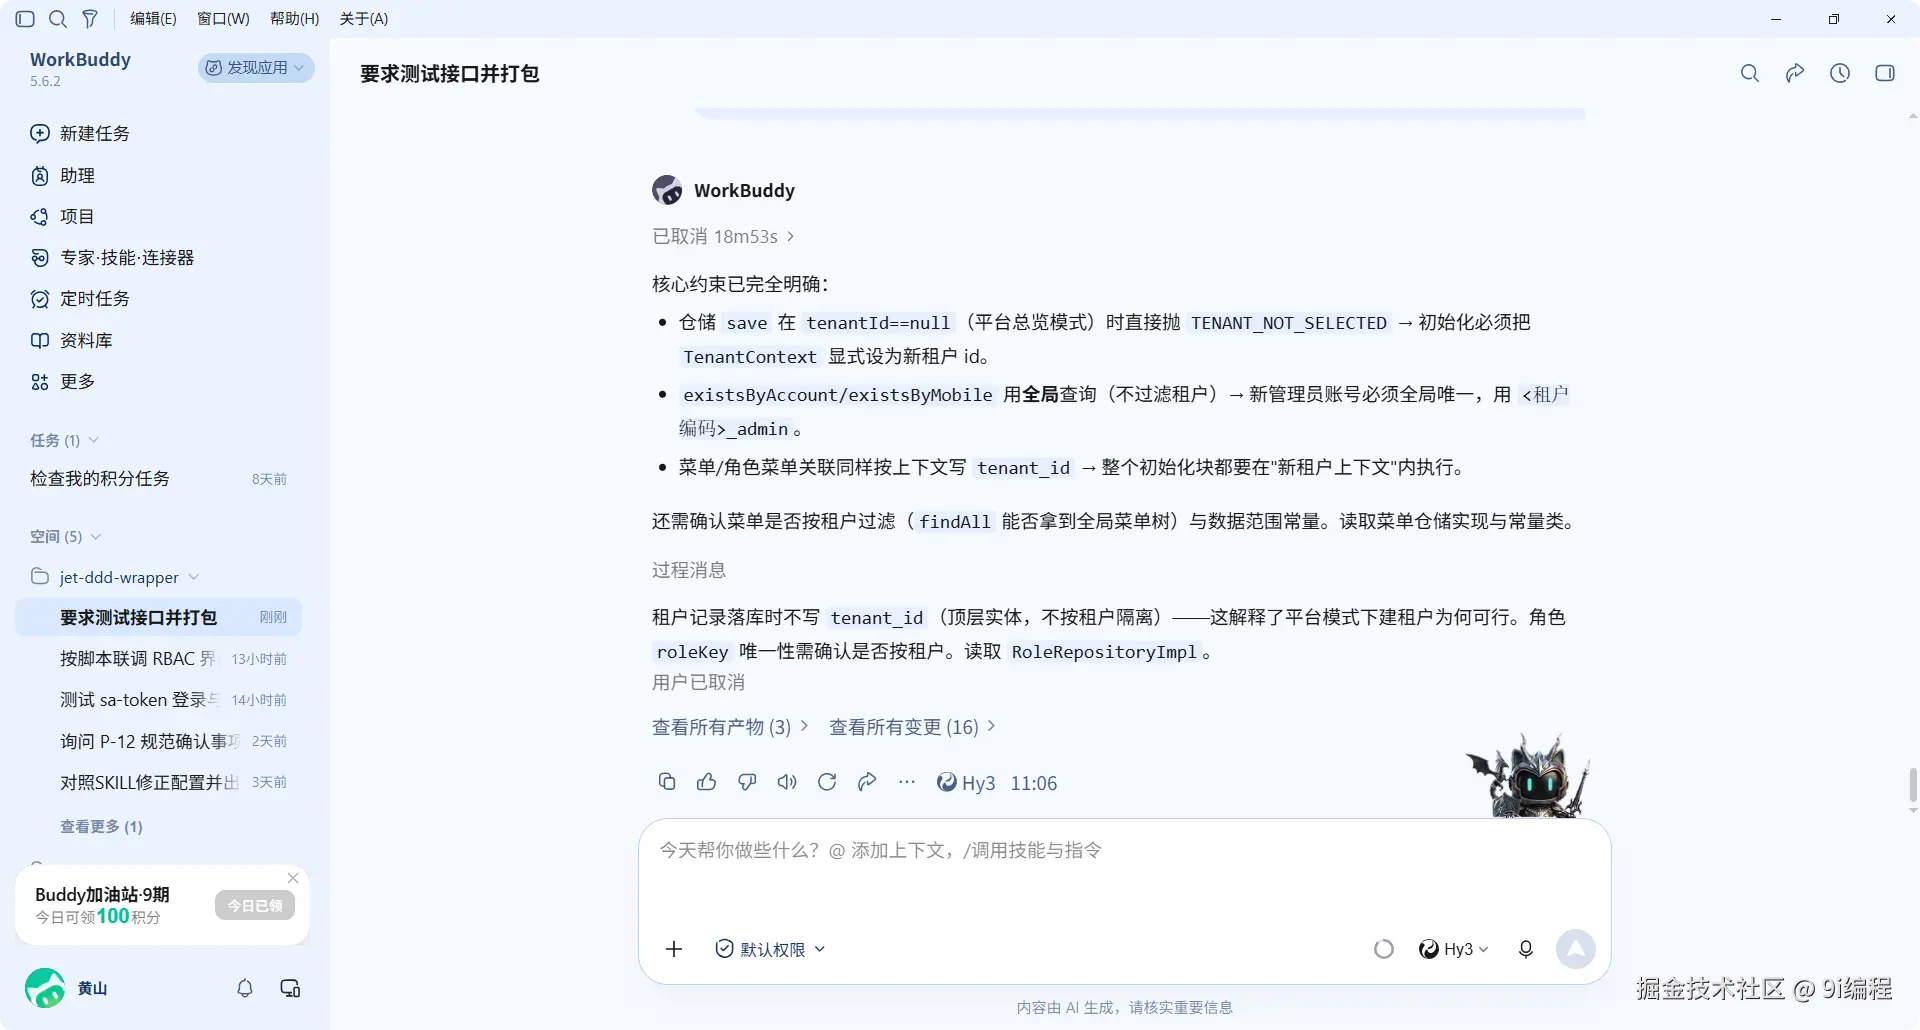Regenerate the response
1920x1030 pixels.
(827, 782)
